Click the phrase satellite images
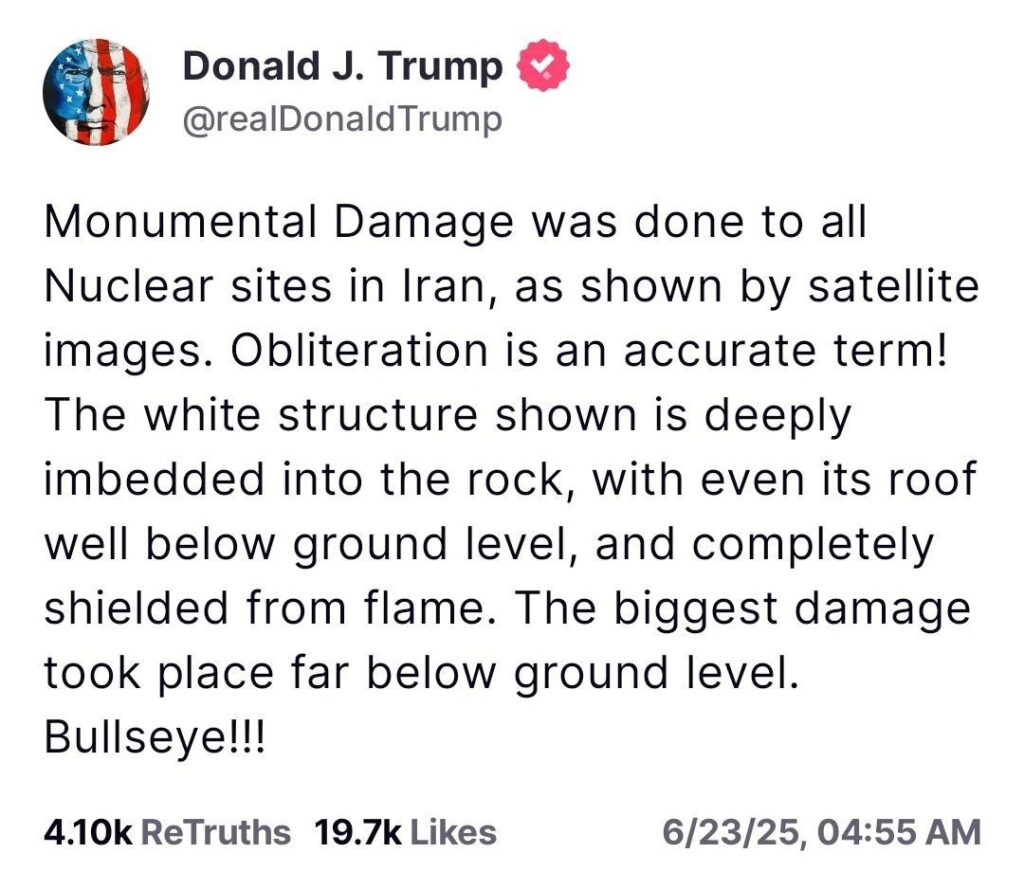The height and width of the screenshot is (871, 1024). click(x=512, y=319)
